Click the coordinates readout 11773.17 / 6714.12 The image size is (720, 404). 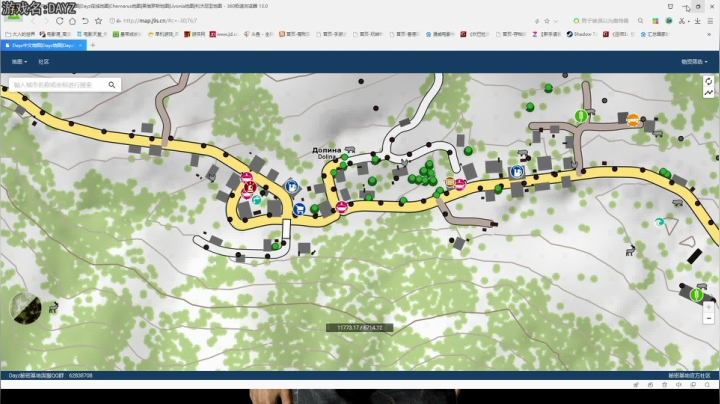click(360, 327)
